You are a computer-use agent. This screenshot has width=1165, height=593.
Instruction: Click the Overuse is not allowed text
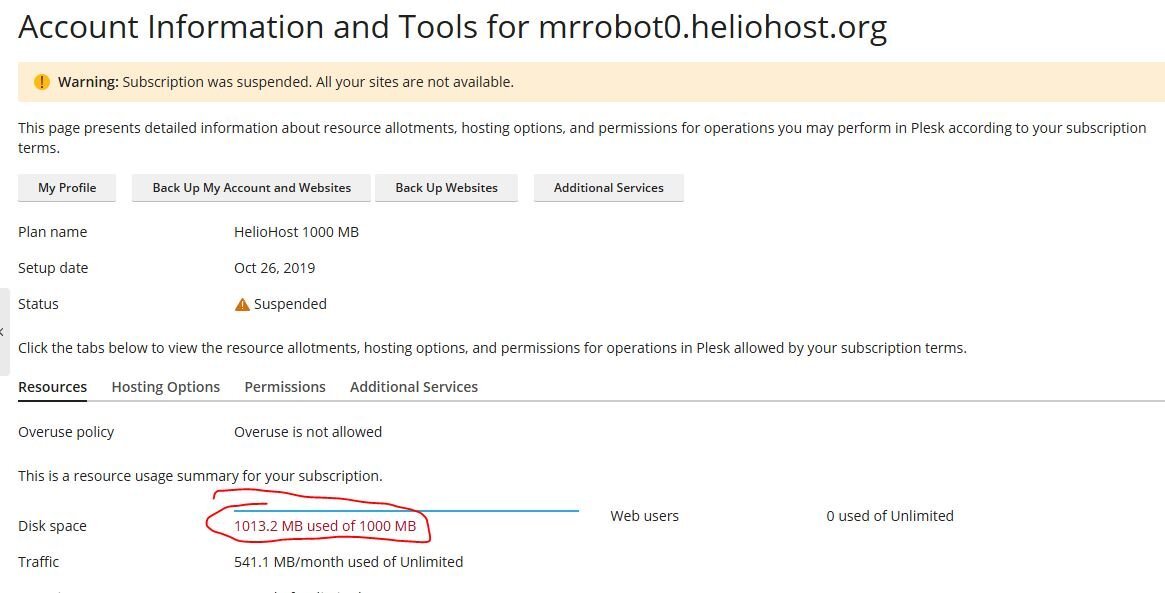tap(308, 432)
